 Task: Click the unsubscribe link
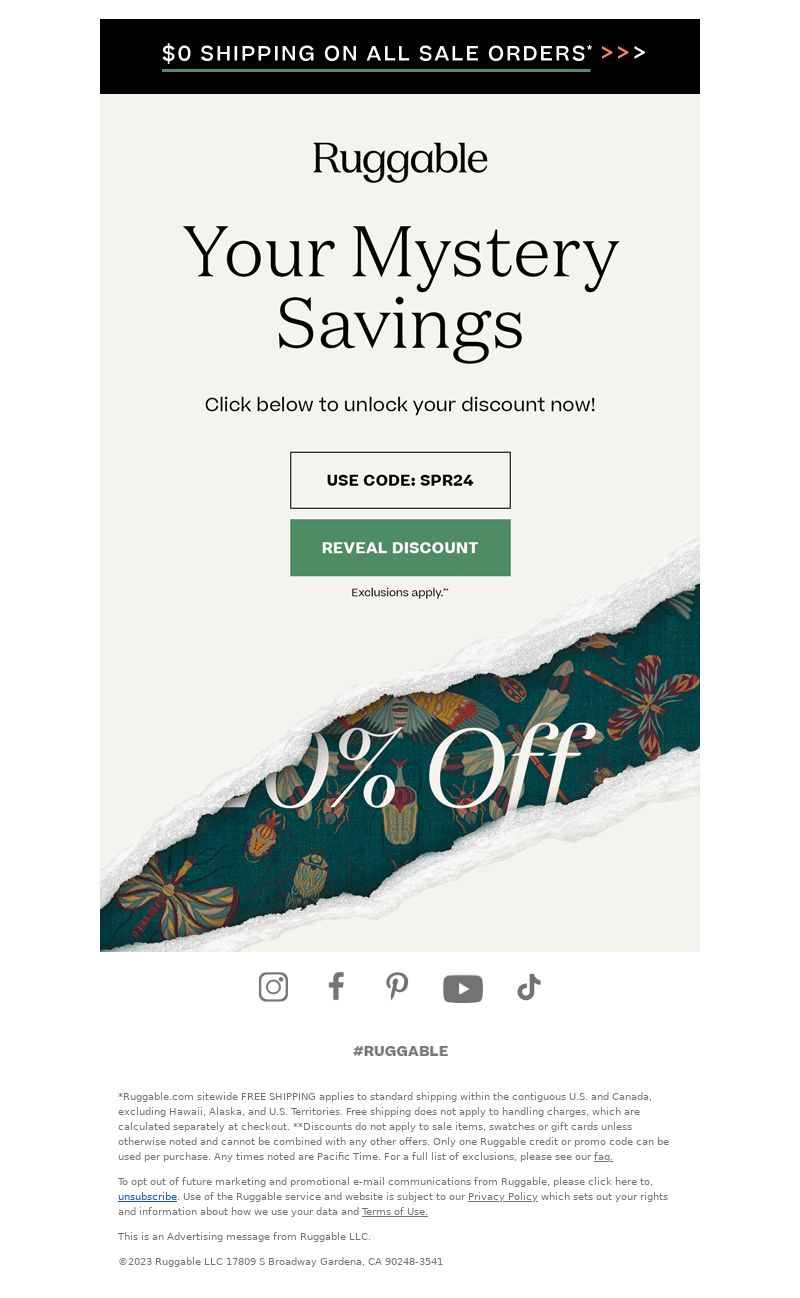pyautogui.click(x=147, y=1197)
